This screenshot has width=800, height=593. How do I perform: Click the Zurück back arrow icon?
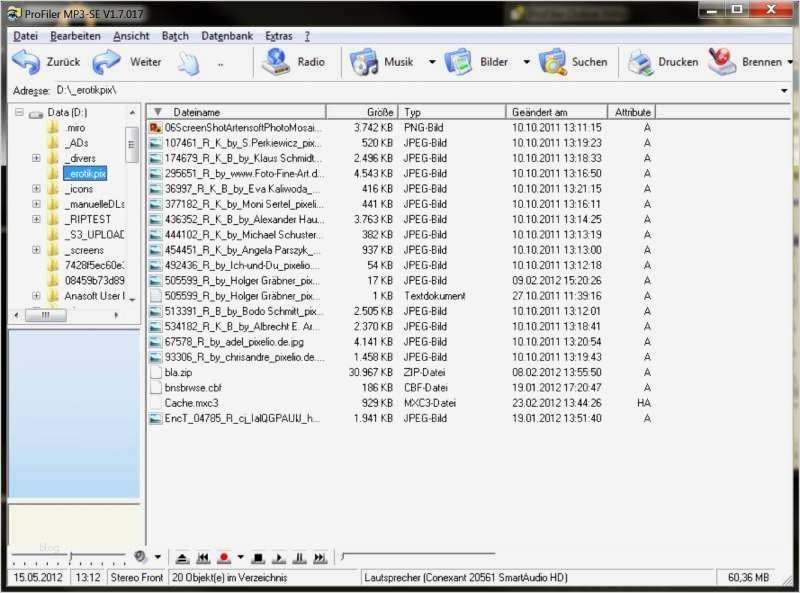[x=26, y=62]
